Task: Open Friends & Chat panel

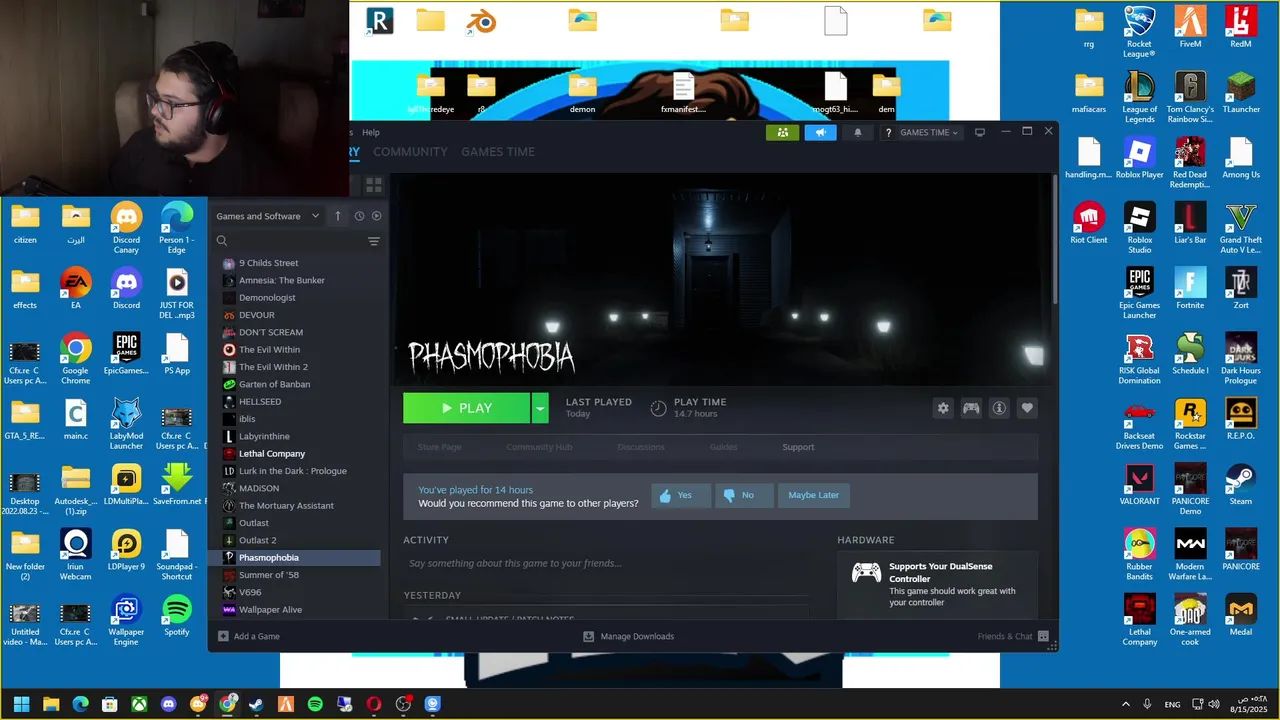Action: (x=1013, y=637)
